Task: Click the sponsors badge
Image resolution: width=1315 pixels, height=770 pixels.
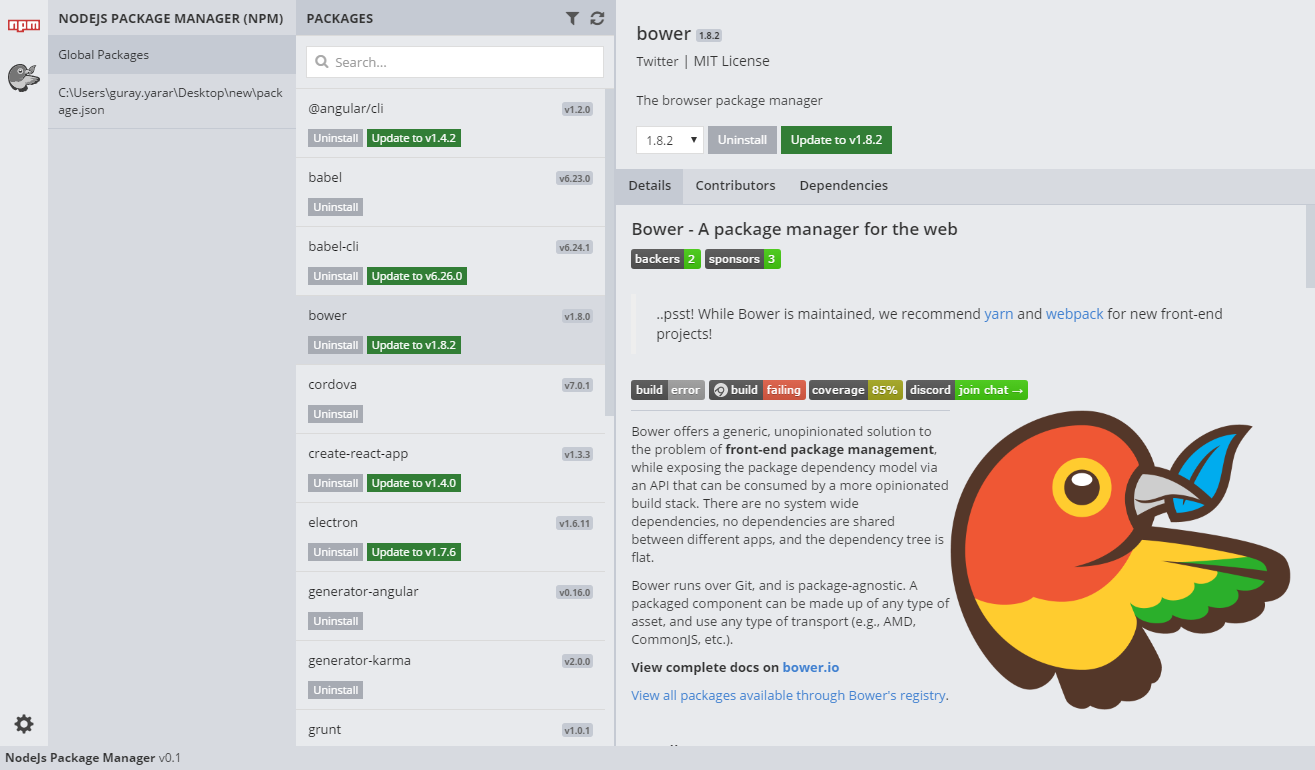Action: click(743, 259)
